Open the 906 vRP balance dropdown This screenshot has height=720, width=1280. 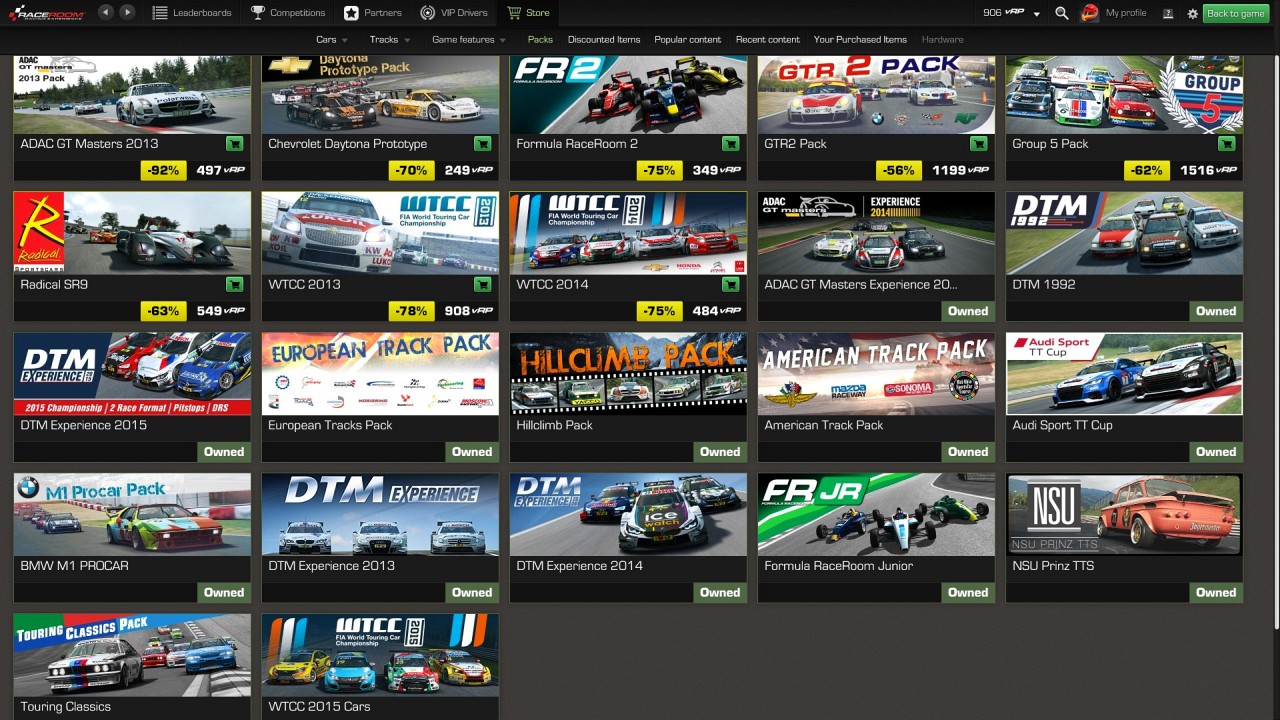click(1012, 13)
